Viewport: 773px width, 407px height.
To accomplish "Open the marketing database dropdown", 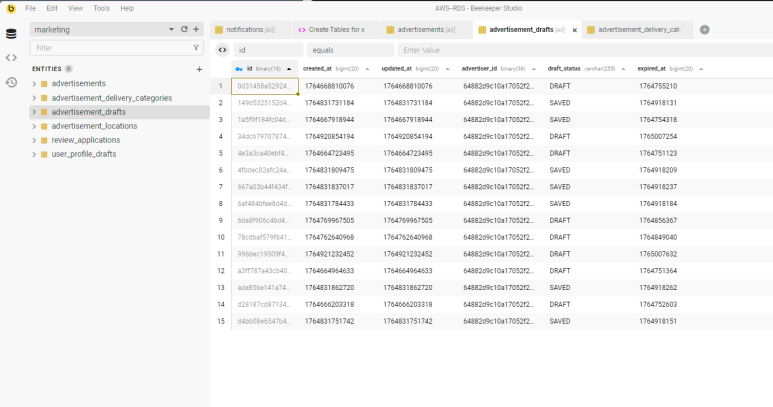I will [171, 30].
